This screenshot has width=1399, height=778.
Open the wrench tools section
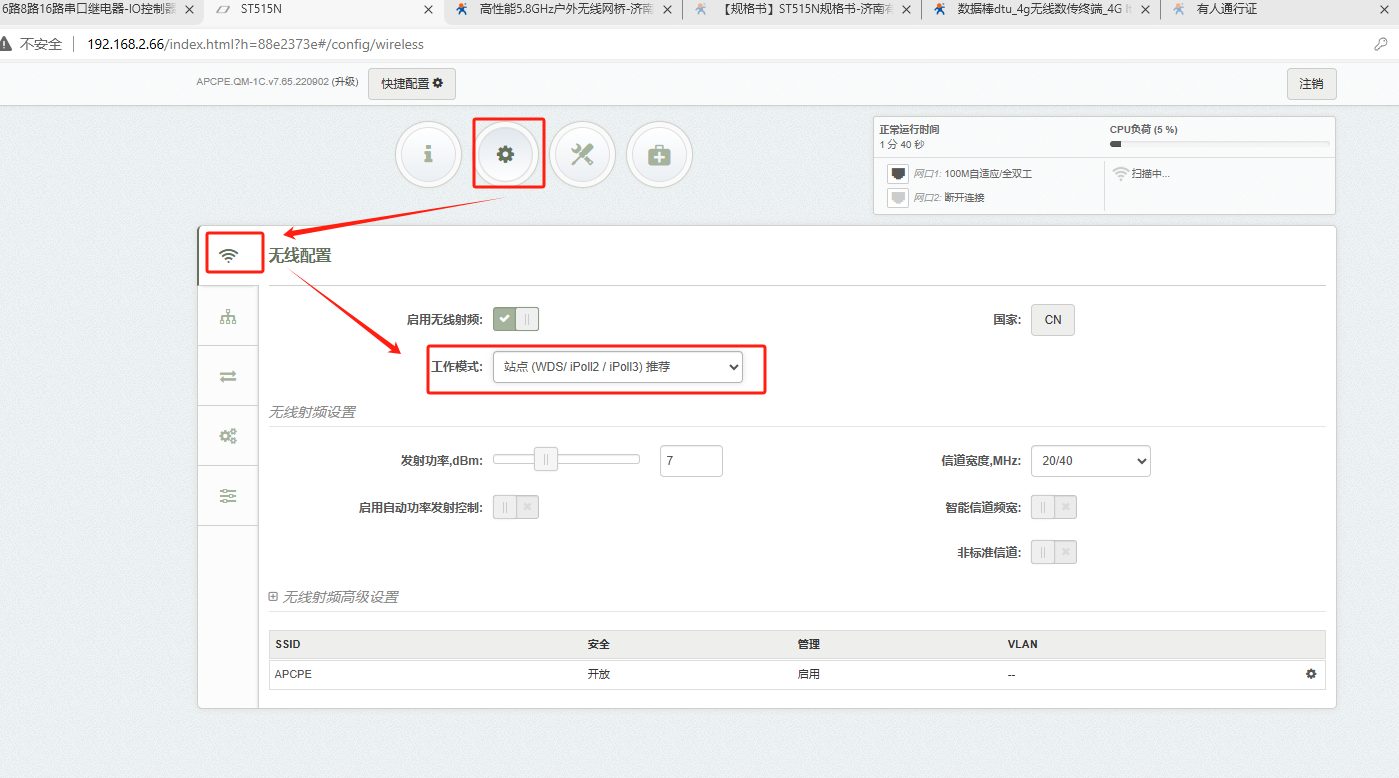(582, 154)
